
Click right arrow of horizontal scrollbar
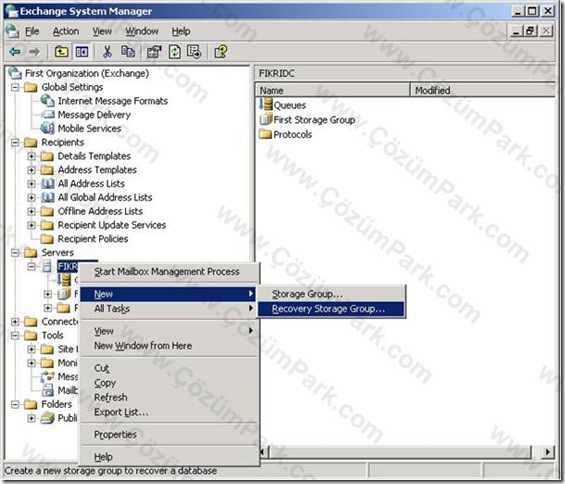(x=548, y=452)
